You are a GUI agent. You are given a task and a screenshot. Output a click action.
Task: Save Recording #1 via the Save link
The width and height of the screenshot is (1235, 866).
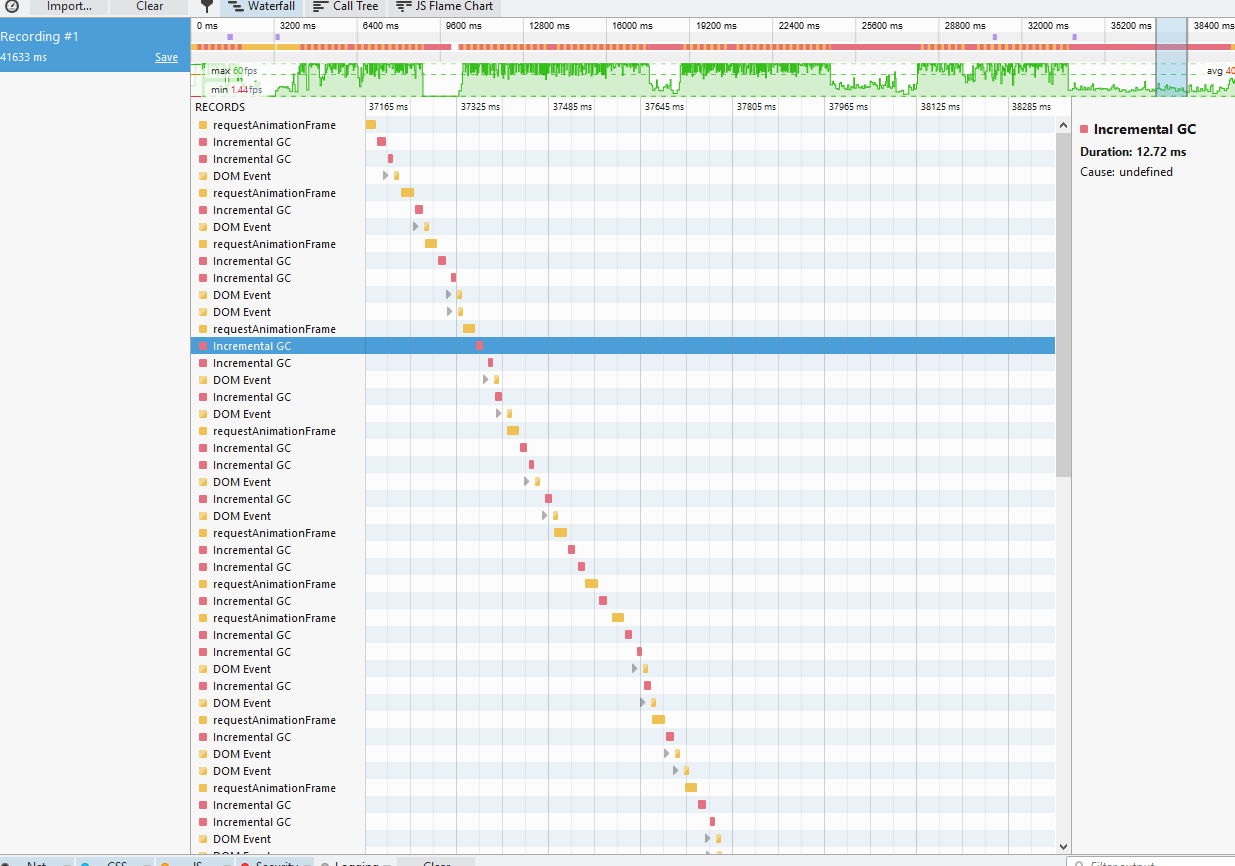tap(166, 58)
